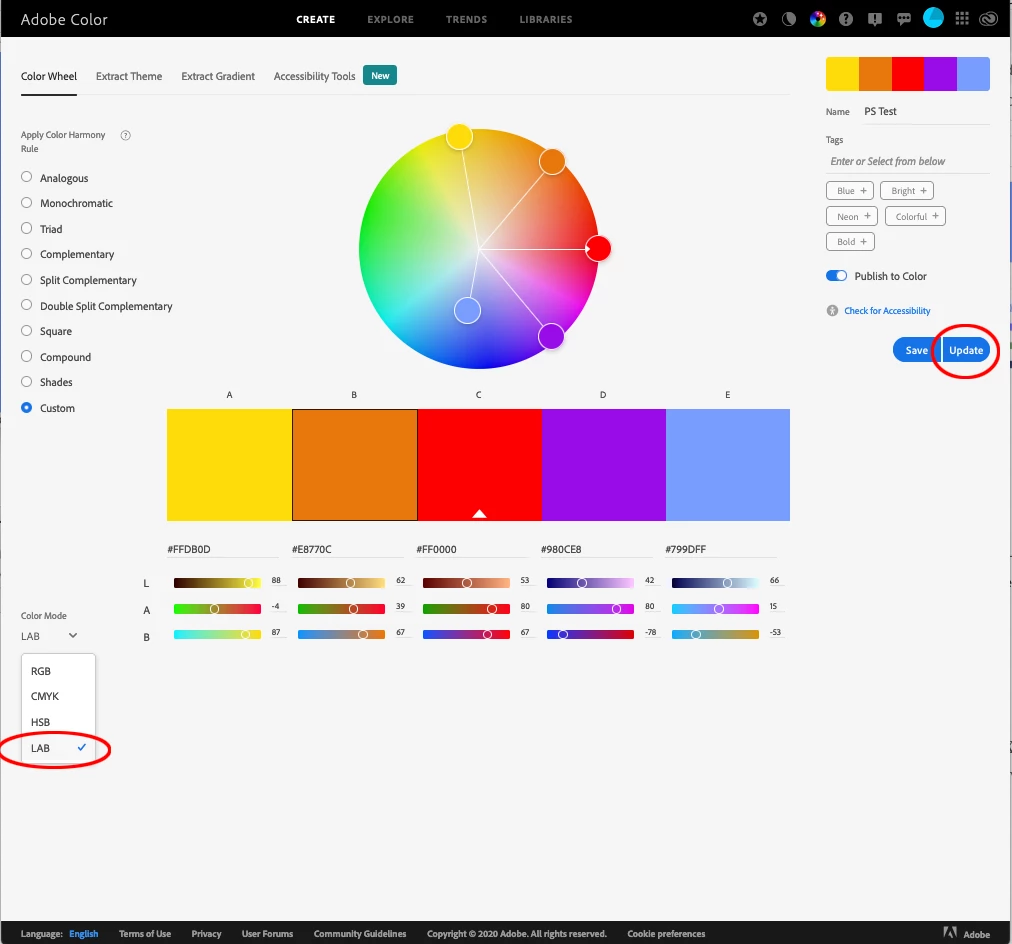This screenshot has width=1012, height=944.
Task: Select the Custom harmony rule
Action: pyautogui.click(x=26, y=408)
